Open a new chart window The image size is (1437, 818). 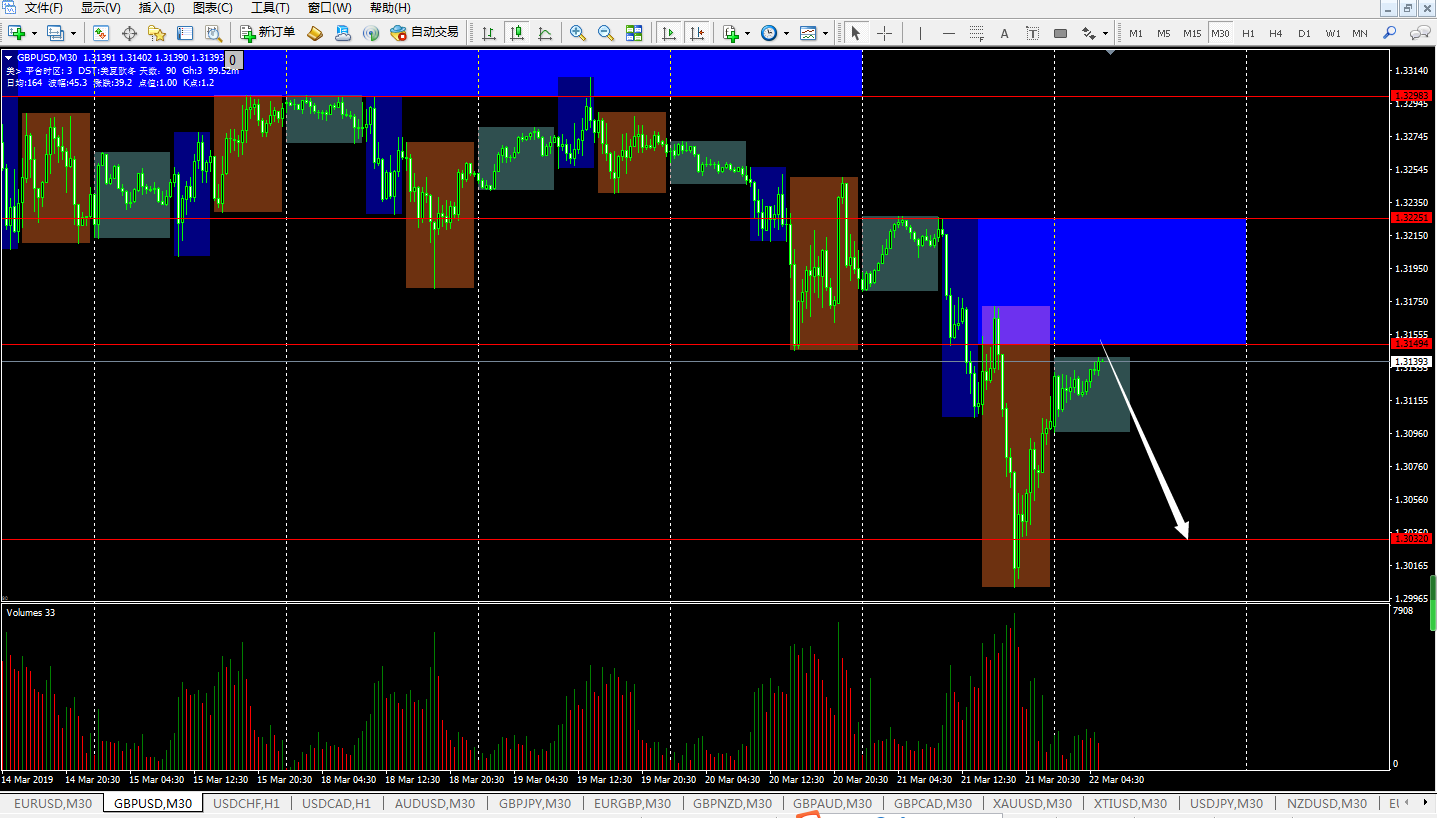17,33
